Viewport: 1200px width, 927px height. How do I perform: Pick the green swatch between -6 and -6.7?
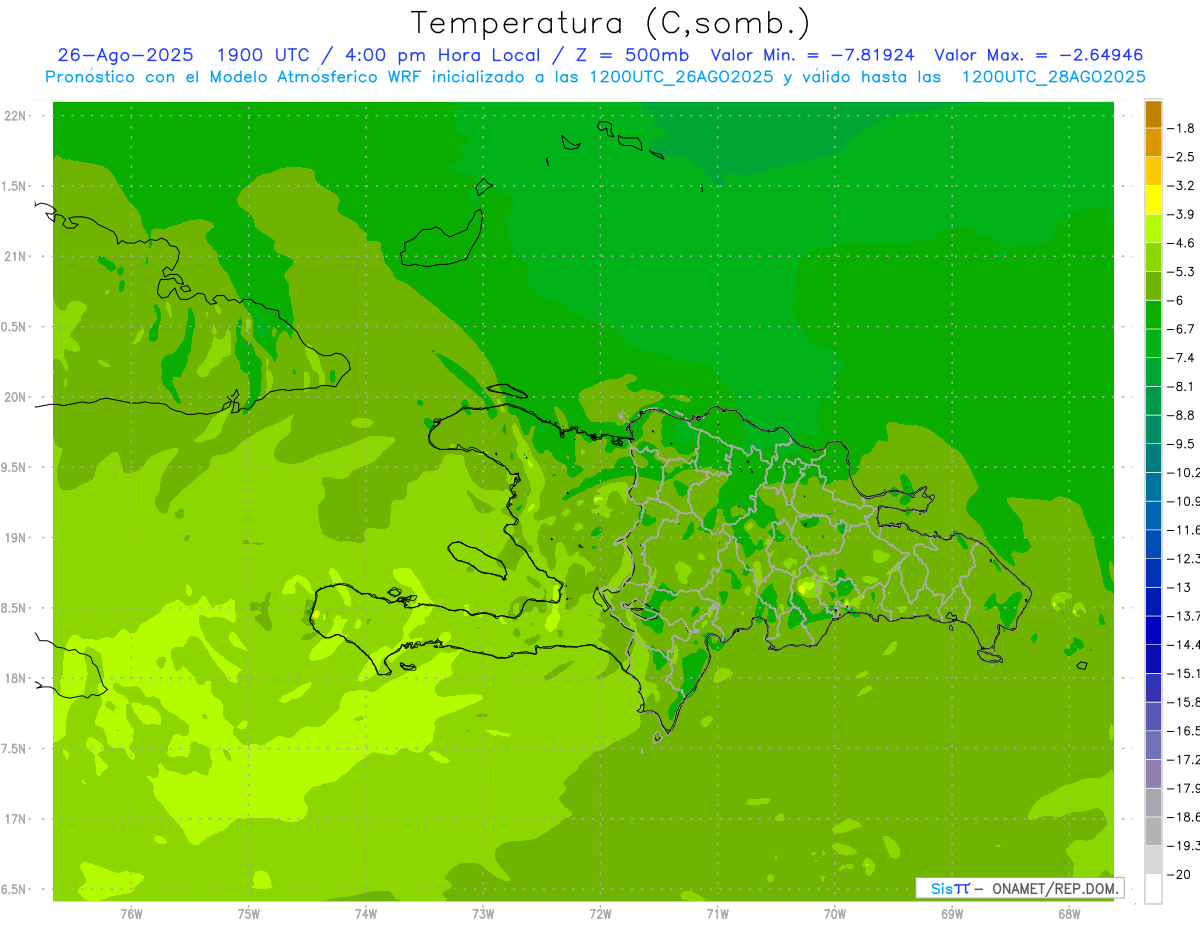pos(1153,314)
